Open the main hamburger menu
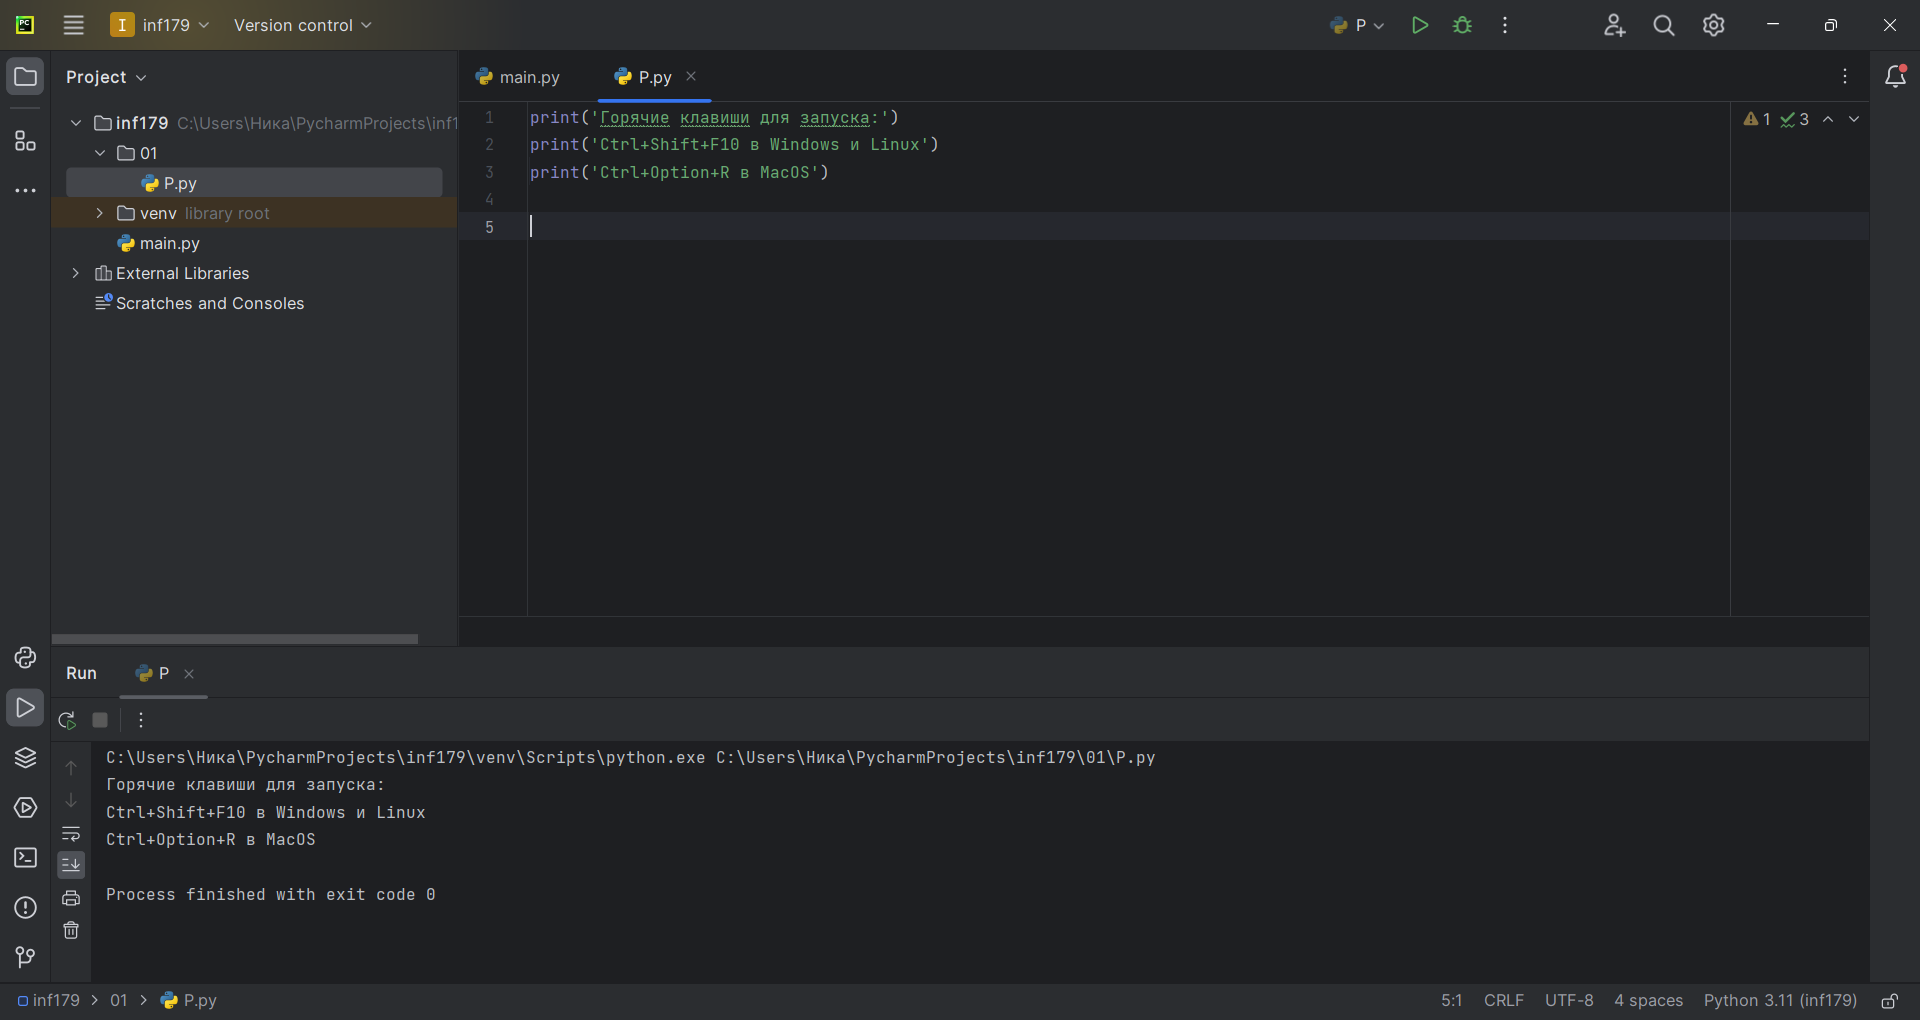Screen dimensions: 1920x1020 [74, 25]
